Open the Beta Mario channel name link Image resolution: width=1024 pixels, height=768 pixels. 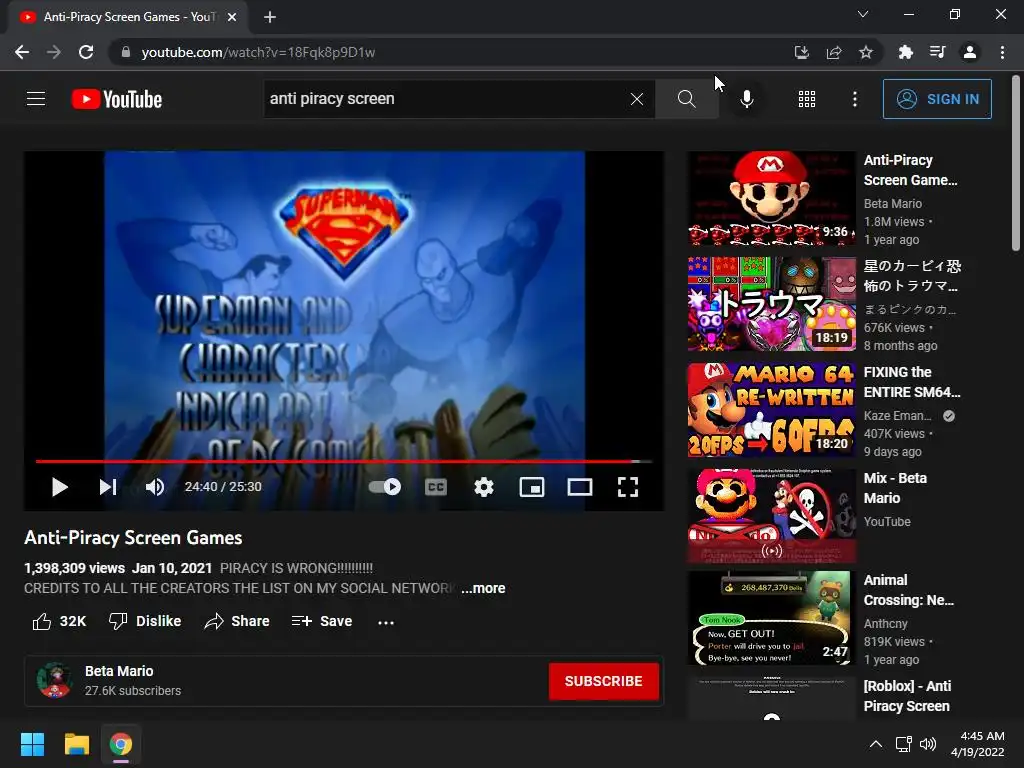coord(119,671)
